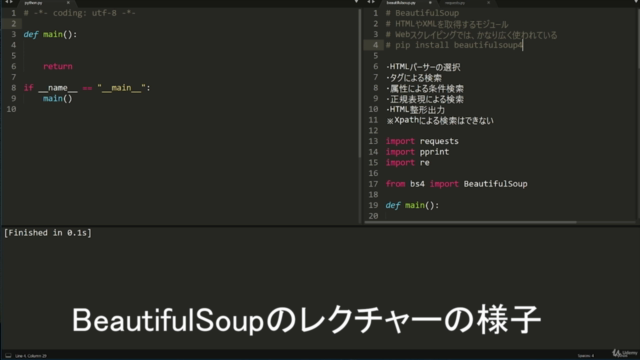Click the 'import requests' line
Screen dimensions: 640x360
coord(422,141)
